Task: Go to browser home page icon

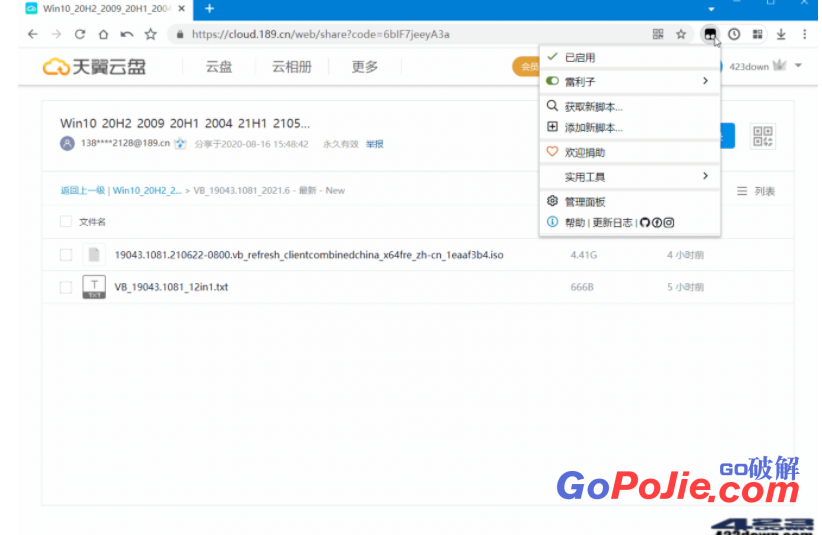Action: (103, 35)
